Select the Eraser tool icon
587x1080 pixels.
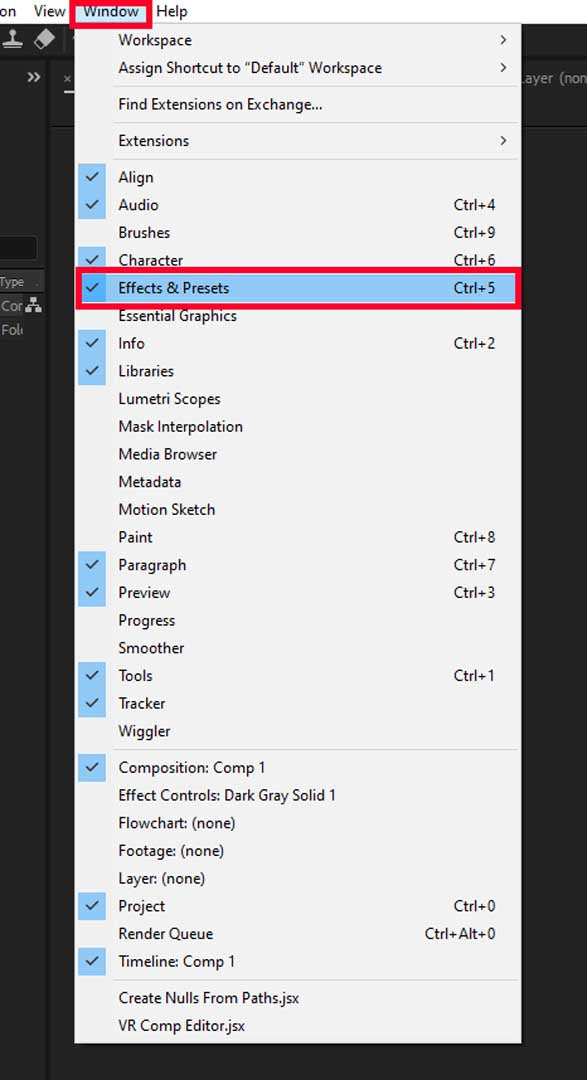(43, 40)
